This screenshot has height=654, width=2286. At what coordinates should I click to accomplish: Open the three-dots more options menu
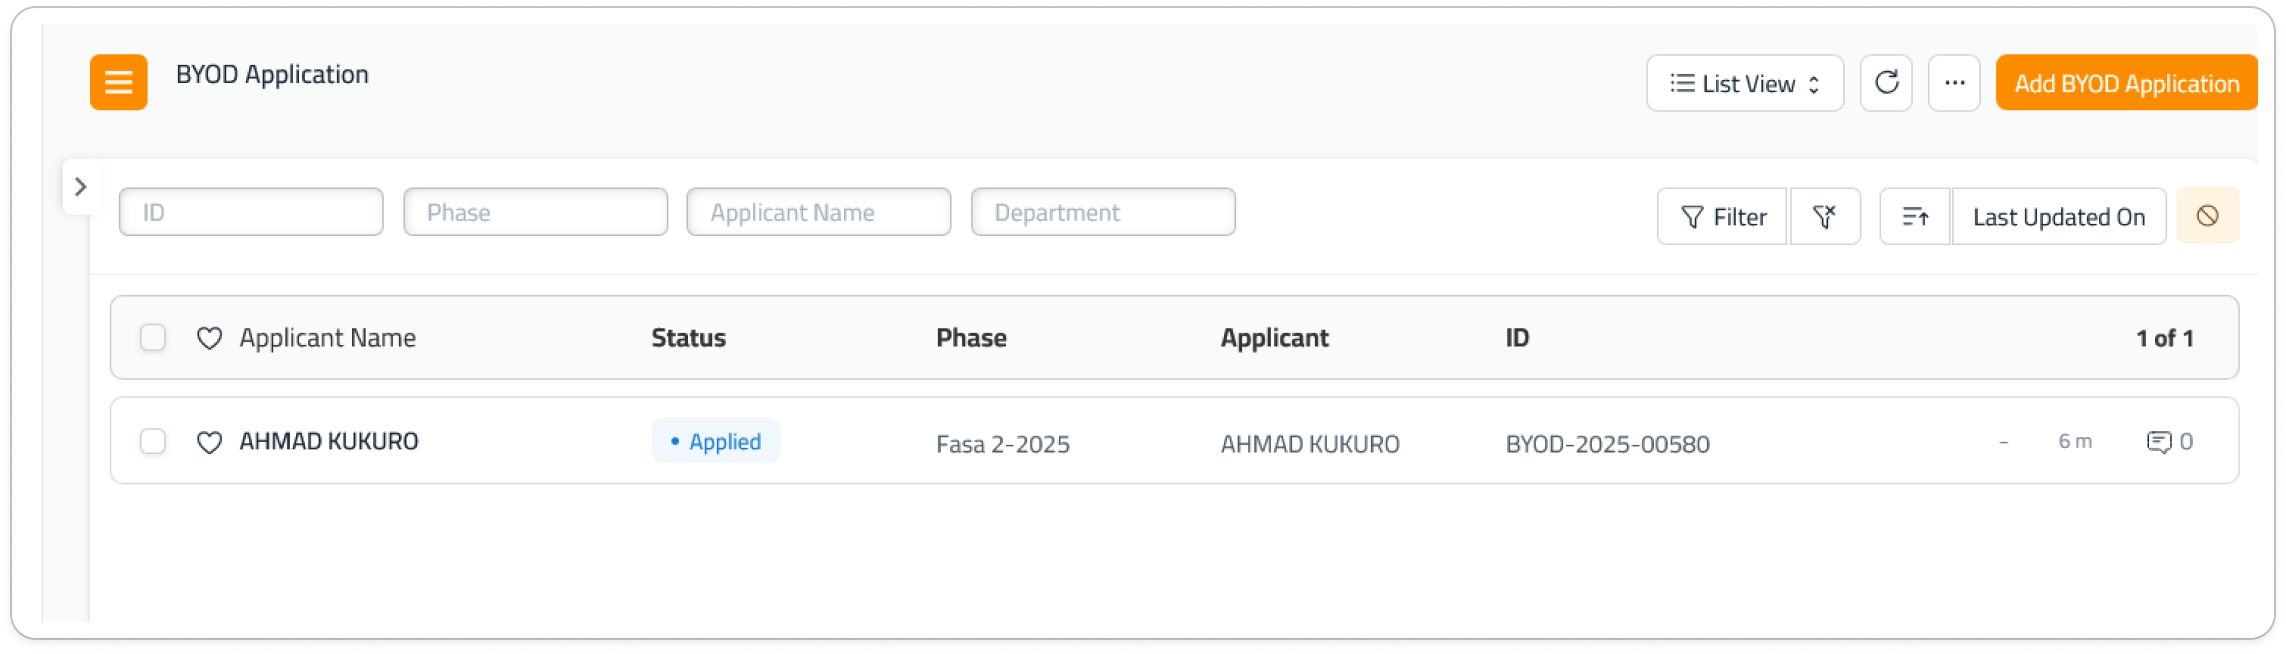1954,83
